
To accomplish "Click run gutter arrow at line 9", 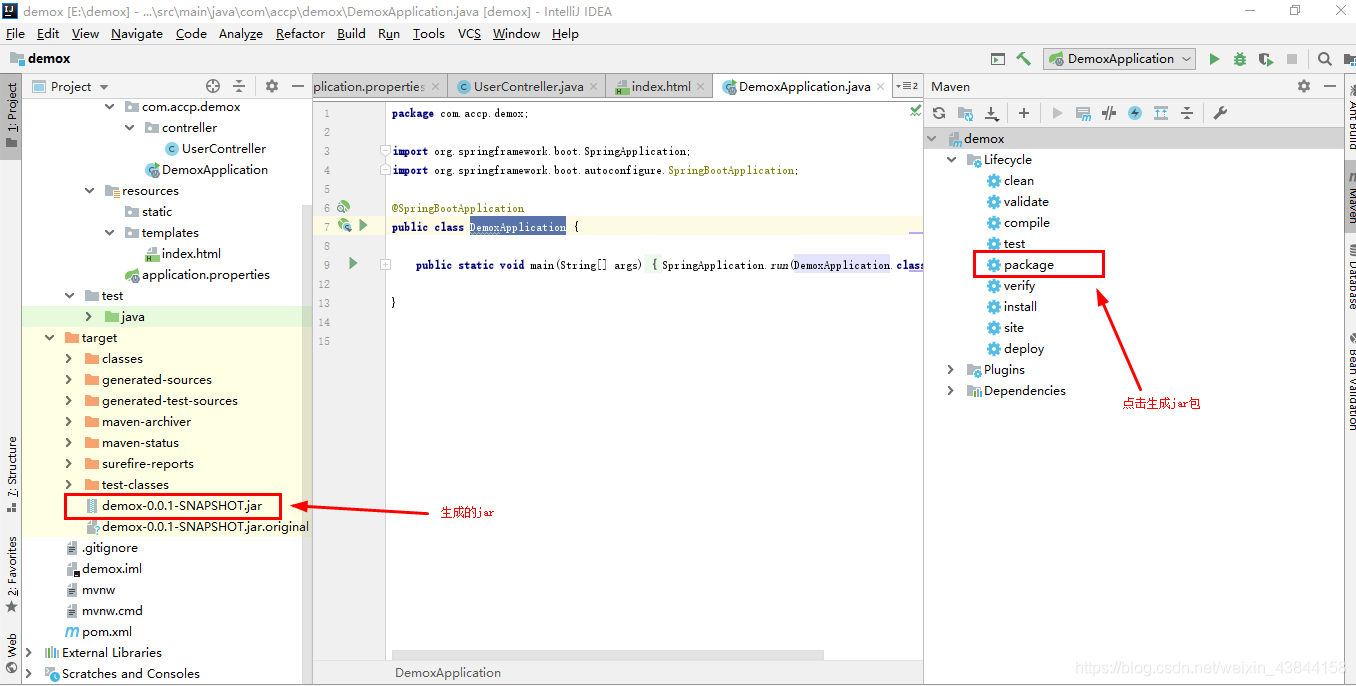I will [x=353, y=263].
